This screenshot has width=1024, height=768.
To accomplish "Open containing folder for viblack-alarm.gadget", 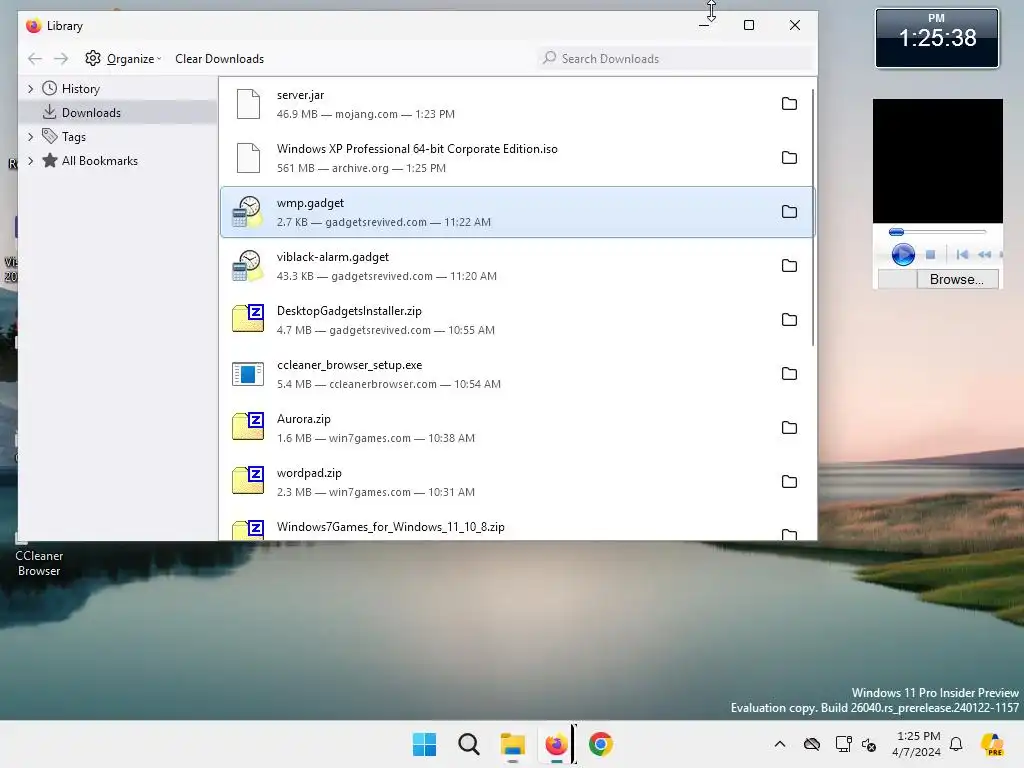I will coord(789,266).
